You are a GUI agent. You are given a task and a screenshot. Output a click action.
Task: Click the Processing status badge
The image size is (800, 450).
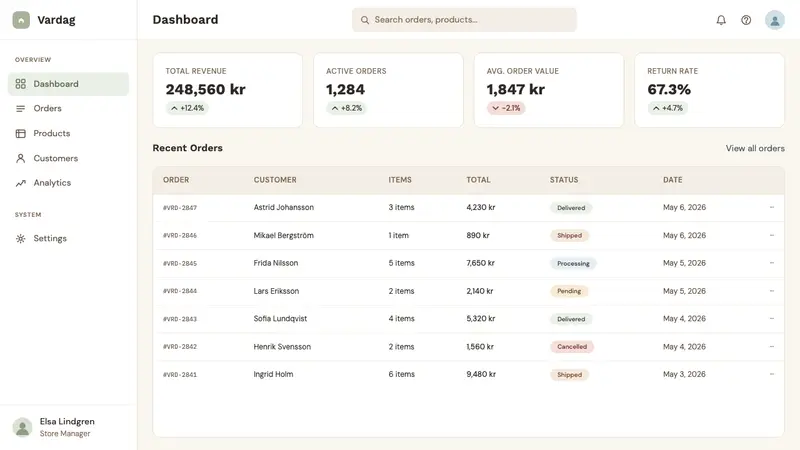click(573, 263)
